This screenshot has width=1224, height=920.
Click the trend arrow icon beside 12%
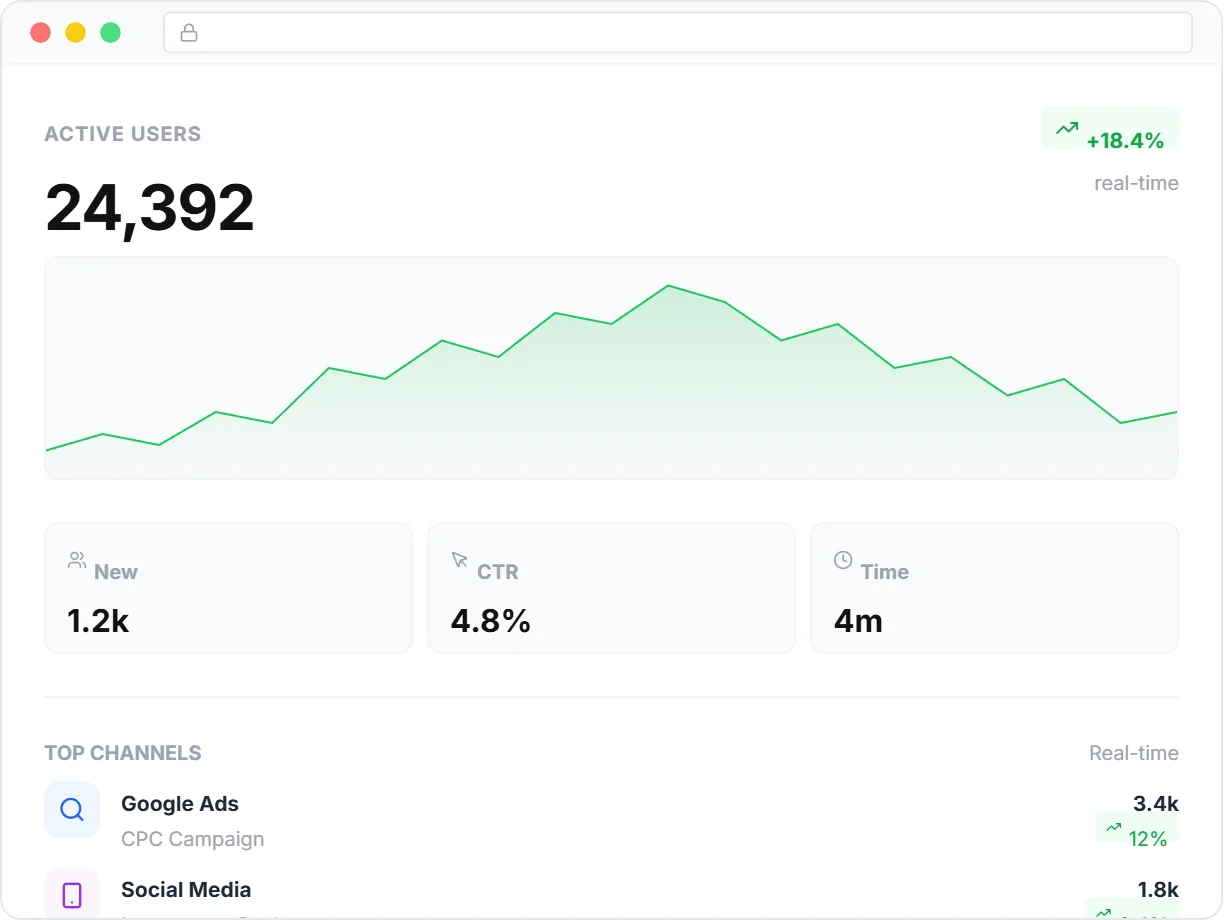[x=1113, y=827]
